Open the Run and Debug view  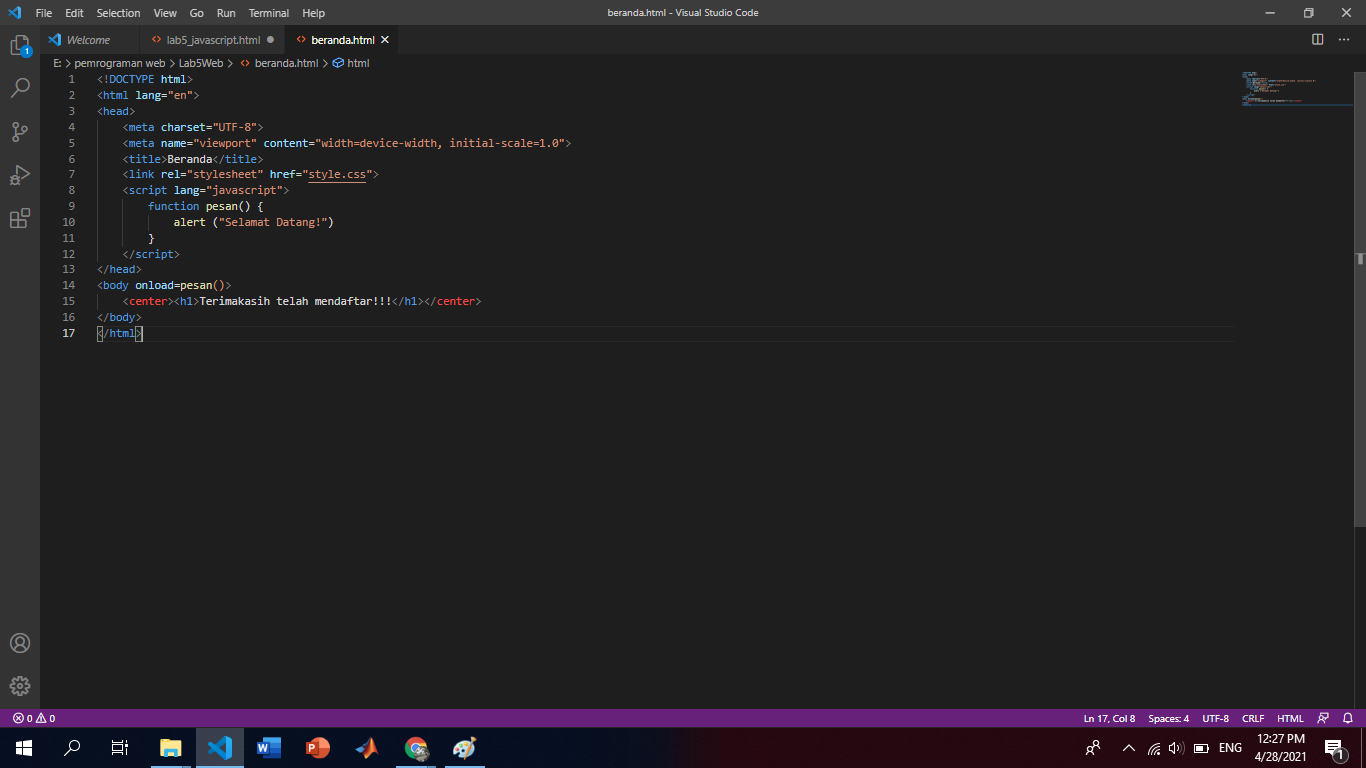[20, 175]
